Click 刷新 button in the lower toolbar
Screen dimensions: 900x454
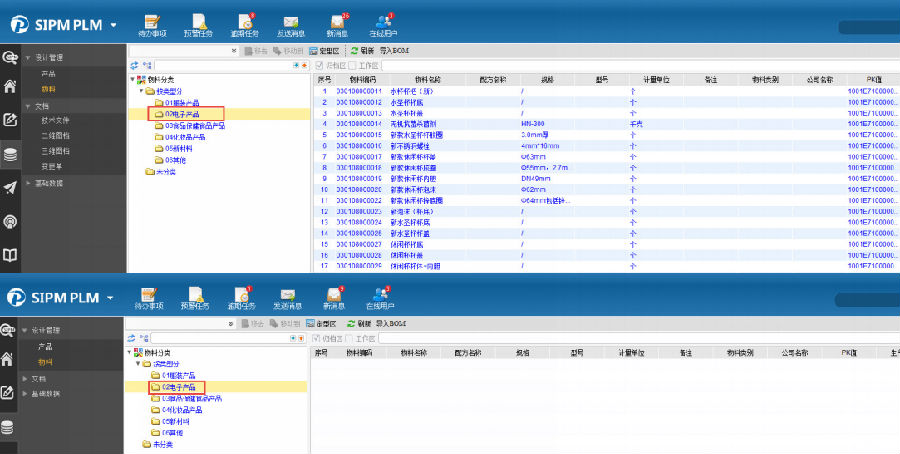360,324
